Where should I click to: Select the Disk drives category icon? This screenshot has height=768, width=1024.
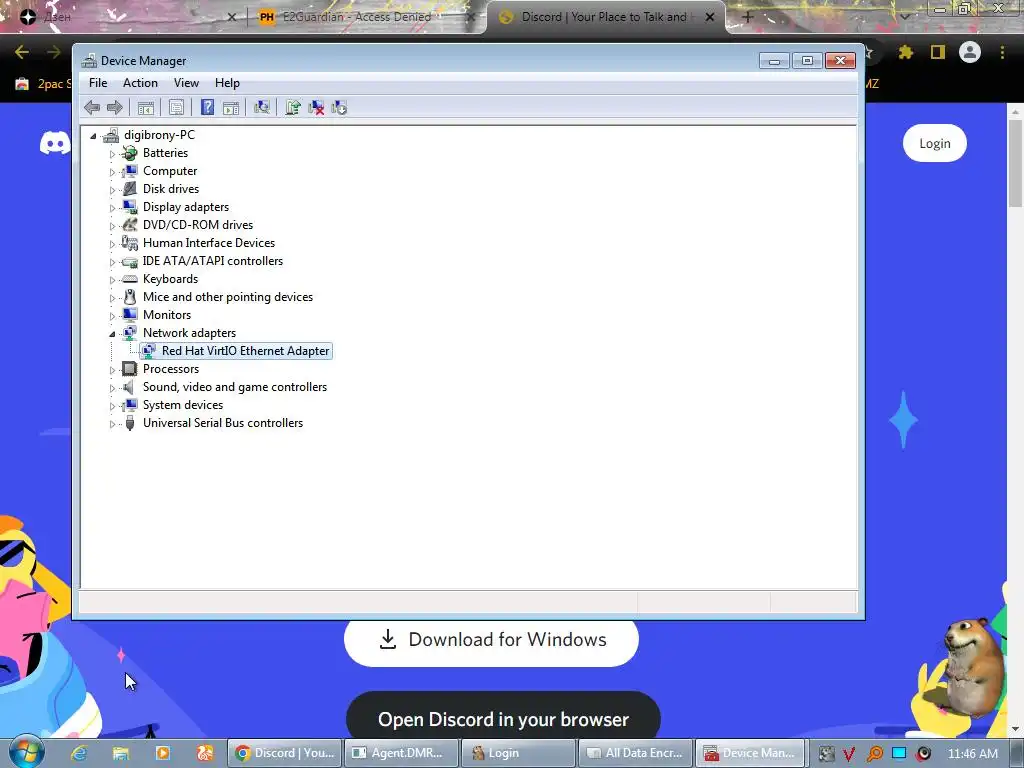(130, 189)
